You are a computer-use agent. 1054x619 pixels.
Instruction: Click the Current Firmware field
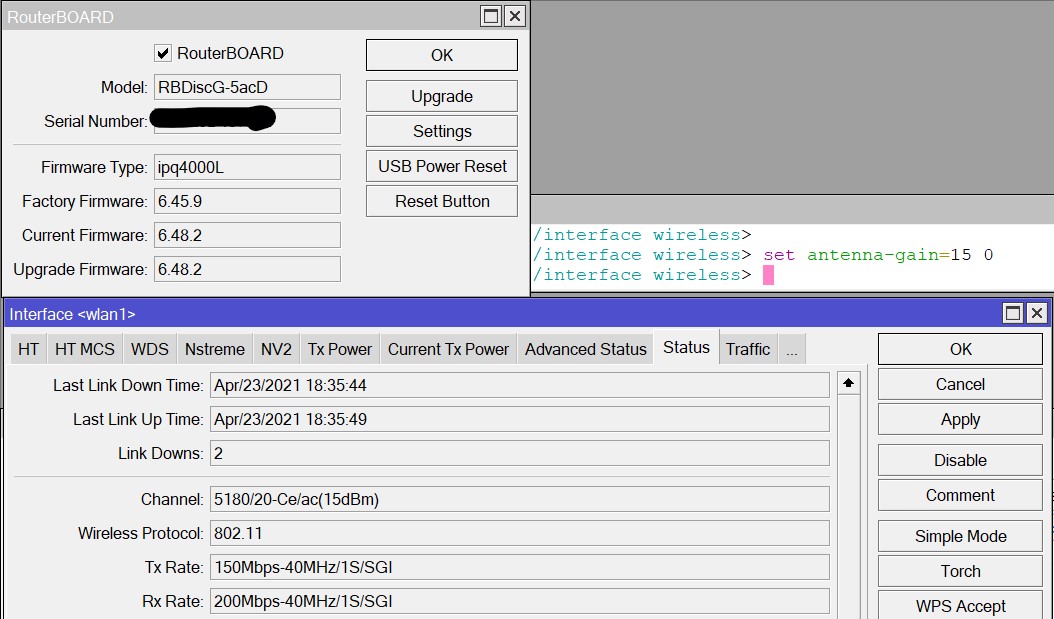(x=247, y=235)
